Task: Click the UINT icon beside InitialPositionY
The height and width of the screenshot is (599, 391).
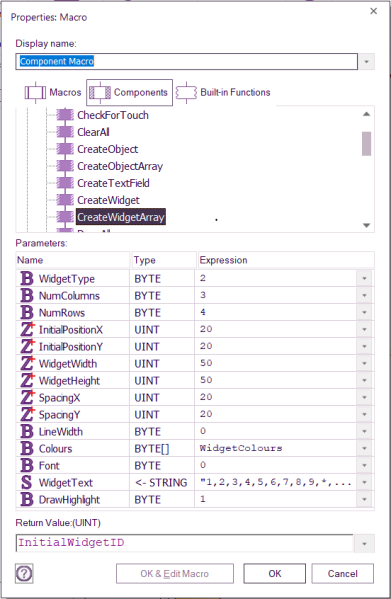Action: pyautogui.click(x=27, y=346)
